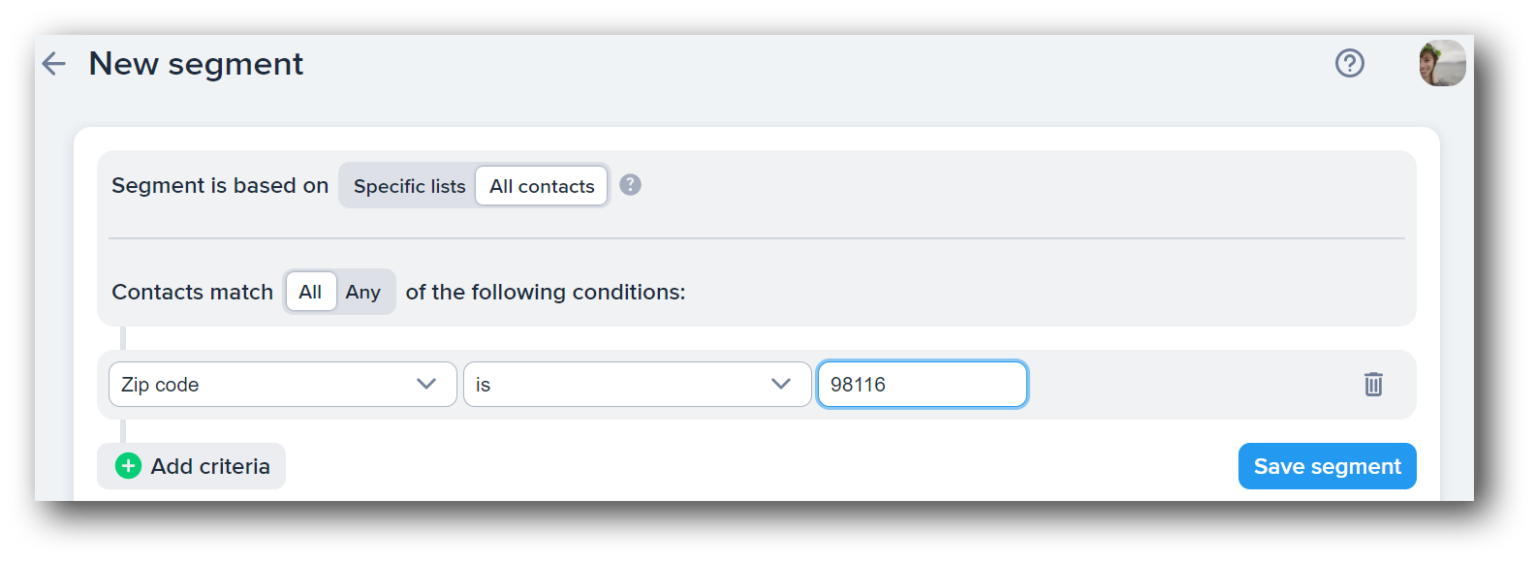This screenshot has height=563, width=1536.
Task: Click the gray info icon beside All contacts
Action: click(x=630, y=185)
